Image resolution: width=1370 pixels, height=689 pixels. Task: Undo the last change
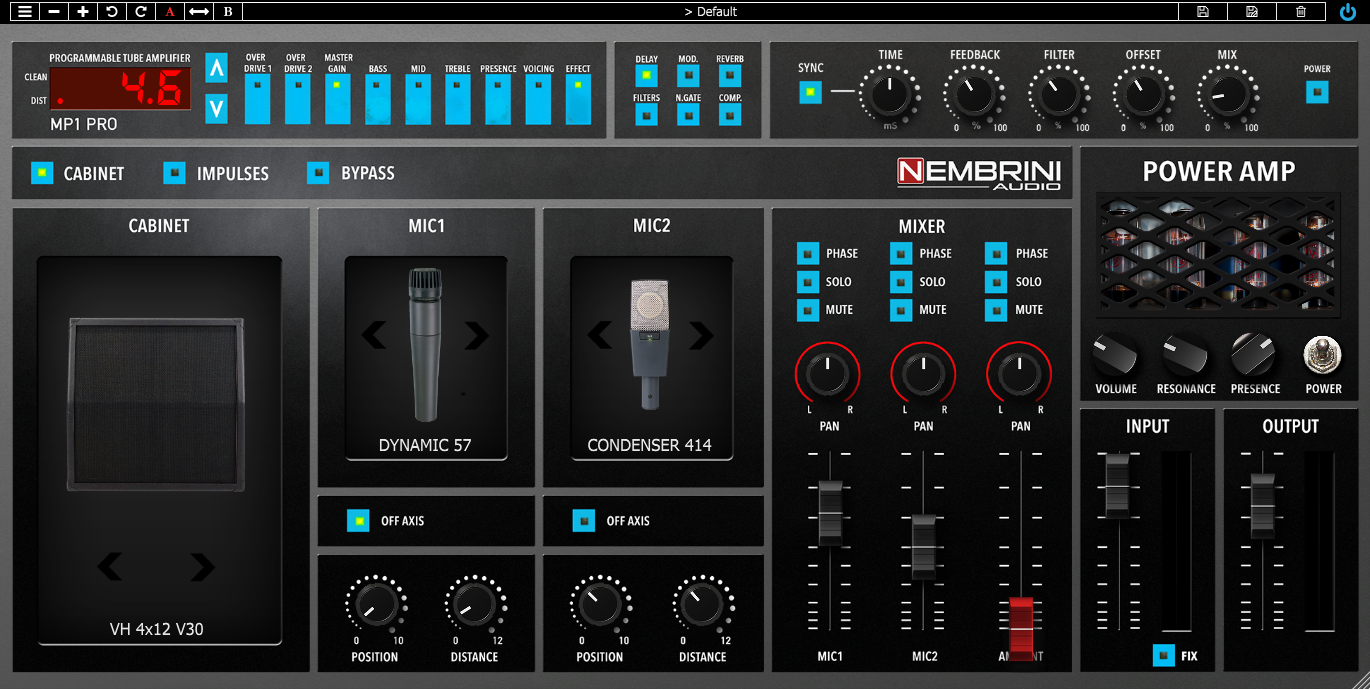click(110, 12)
